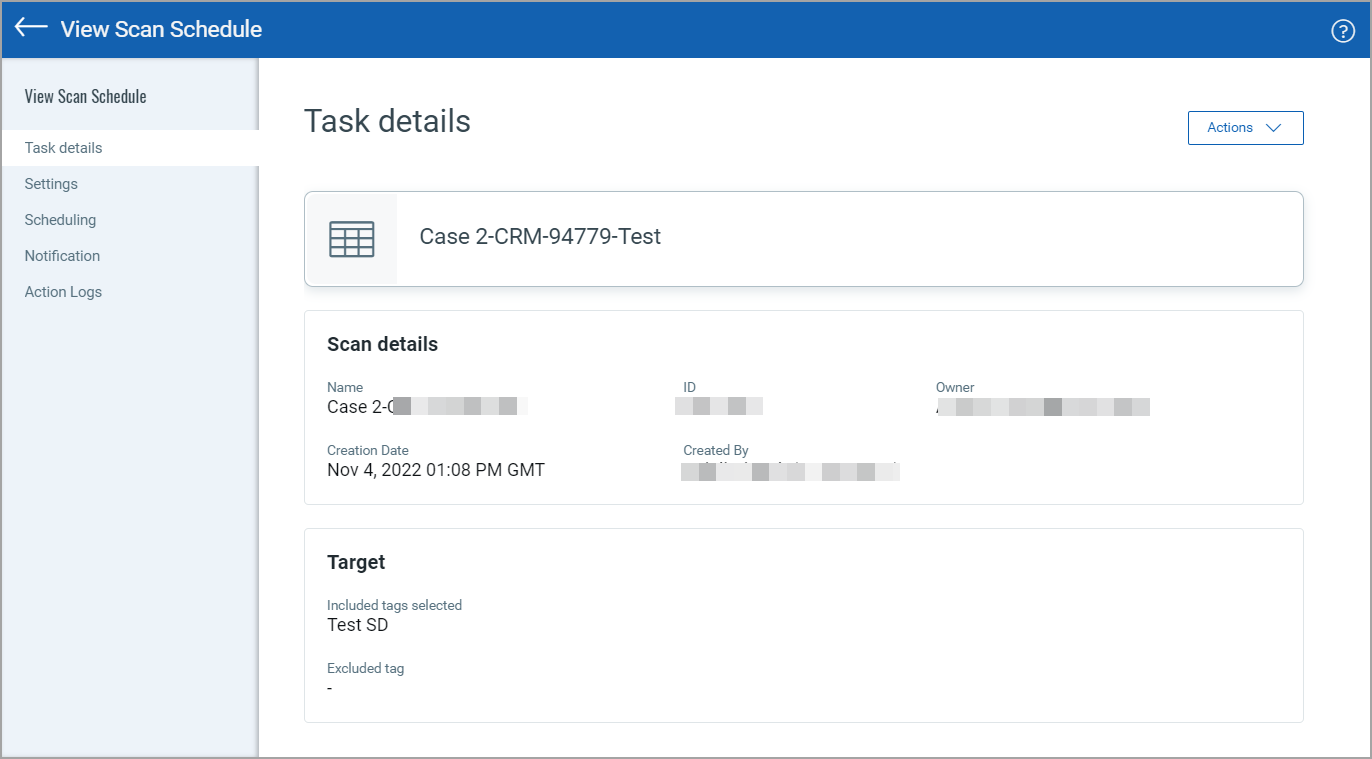1372x759 pixels.
Task: Switch to the Notification section
Action: [x=62, y=256]
